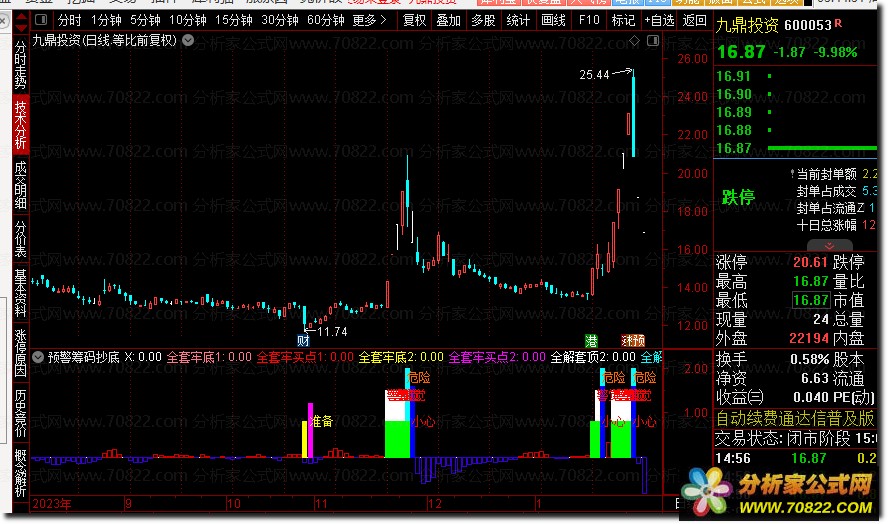Click the 2023年 date label on time axis
The width and height of the screenshot is (889, 524).
coord(52,504)
